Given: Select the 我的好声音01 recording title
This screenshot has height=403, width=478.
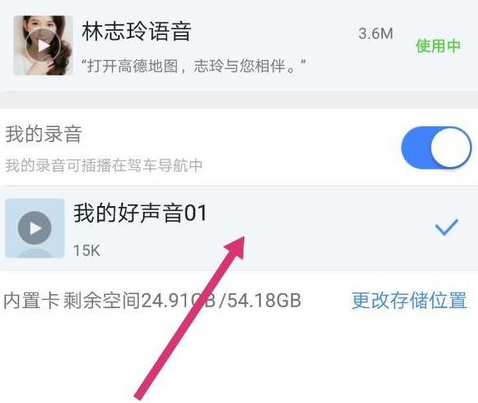Looking at the screenshot, I should click(140, 213).
